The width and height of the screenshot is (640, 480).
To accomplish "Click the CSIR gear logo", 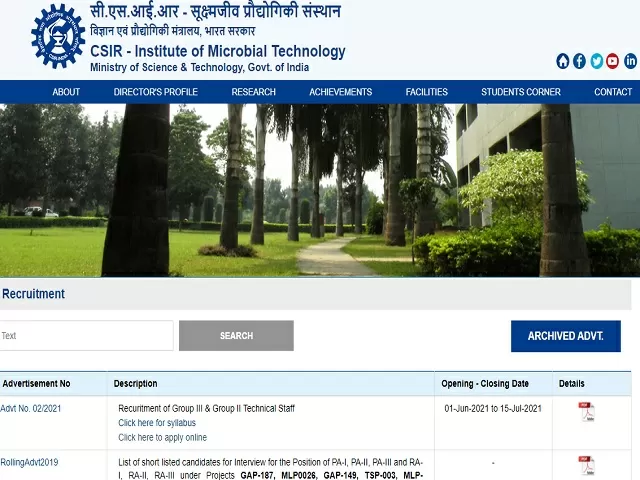I will [x=58, y=36].
